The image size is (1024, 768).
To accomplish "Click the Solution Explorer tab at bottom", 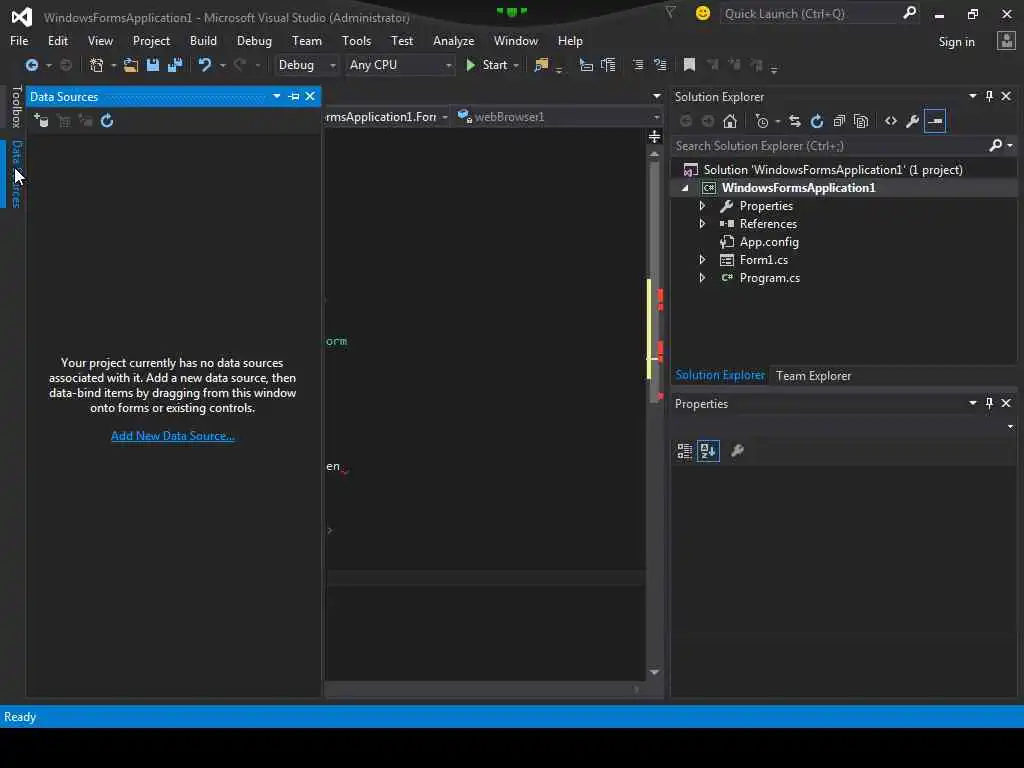I will coord(720,375).
